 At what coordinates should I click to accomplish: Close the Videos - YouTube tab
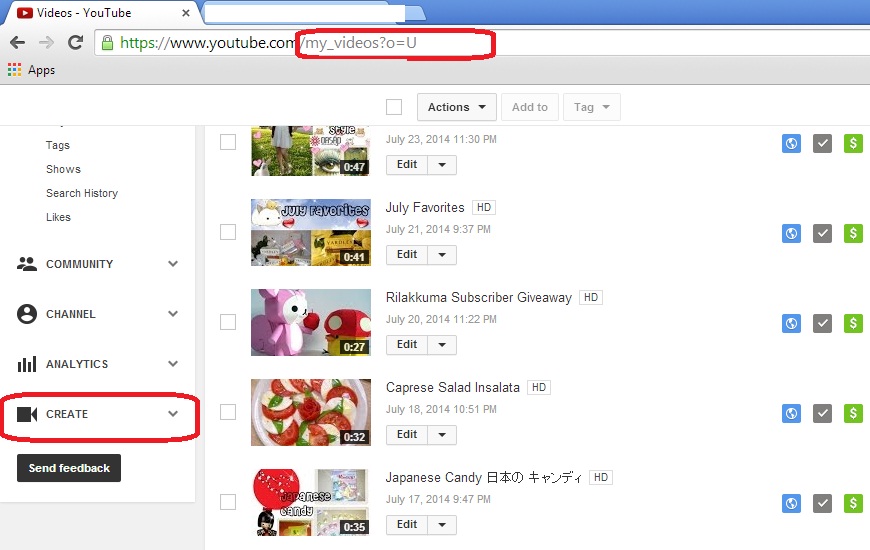186,13
